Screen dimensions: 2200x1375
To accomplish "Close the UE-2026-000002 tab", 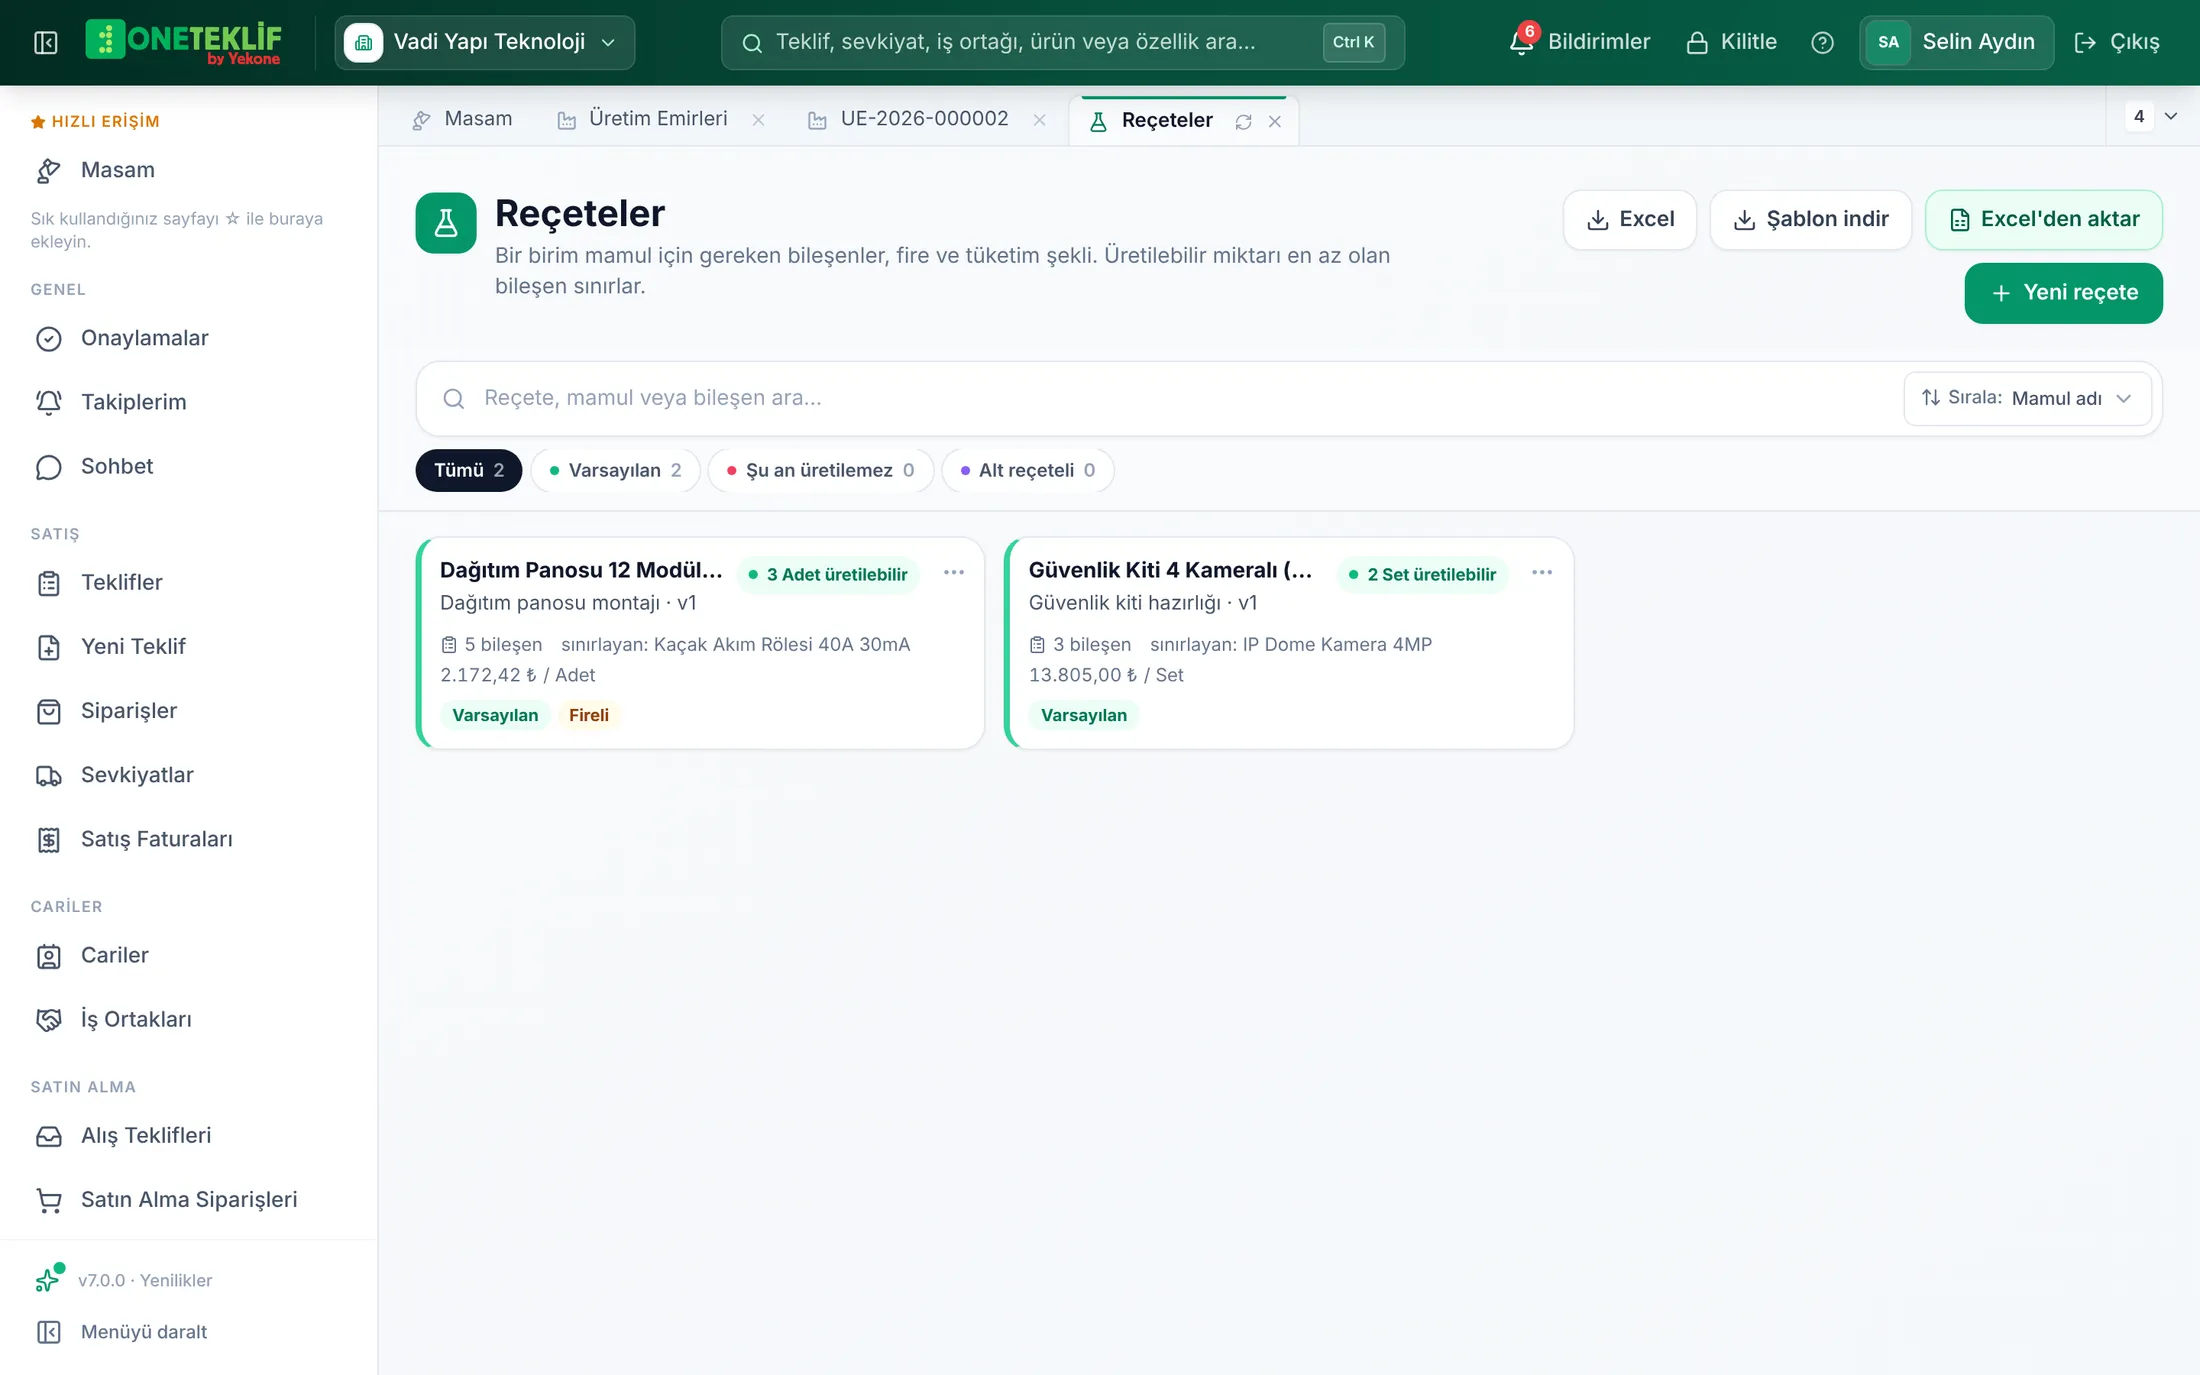I will (1039, 120).
